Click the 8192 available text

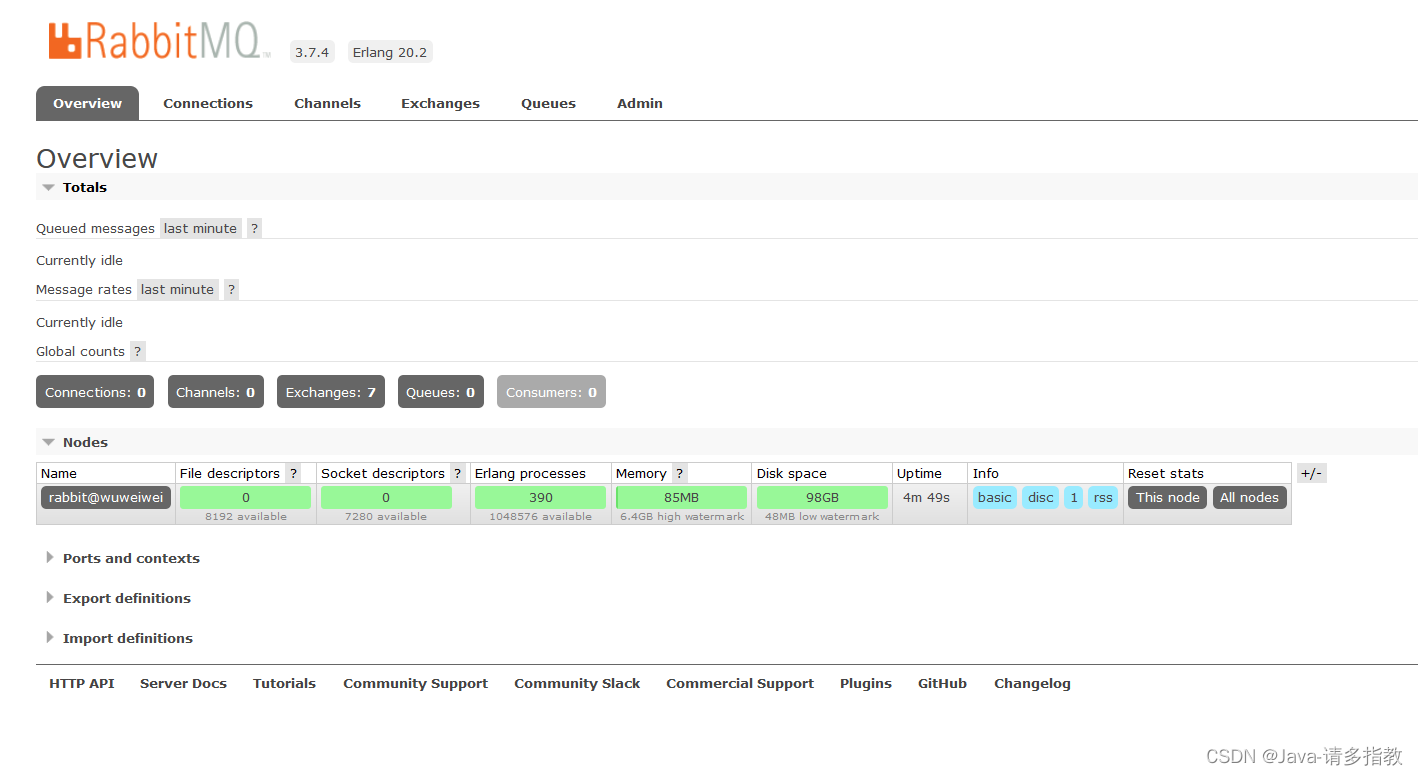[x=246, y=517]
